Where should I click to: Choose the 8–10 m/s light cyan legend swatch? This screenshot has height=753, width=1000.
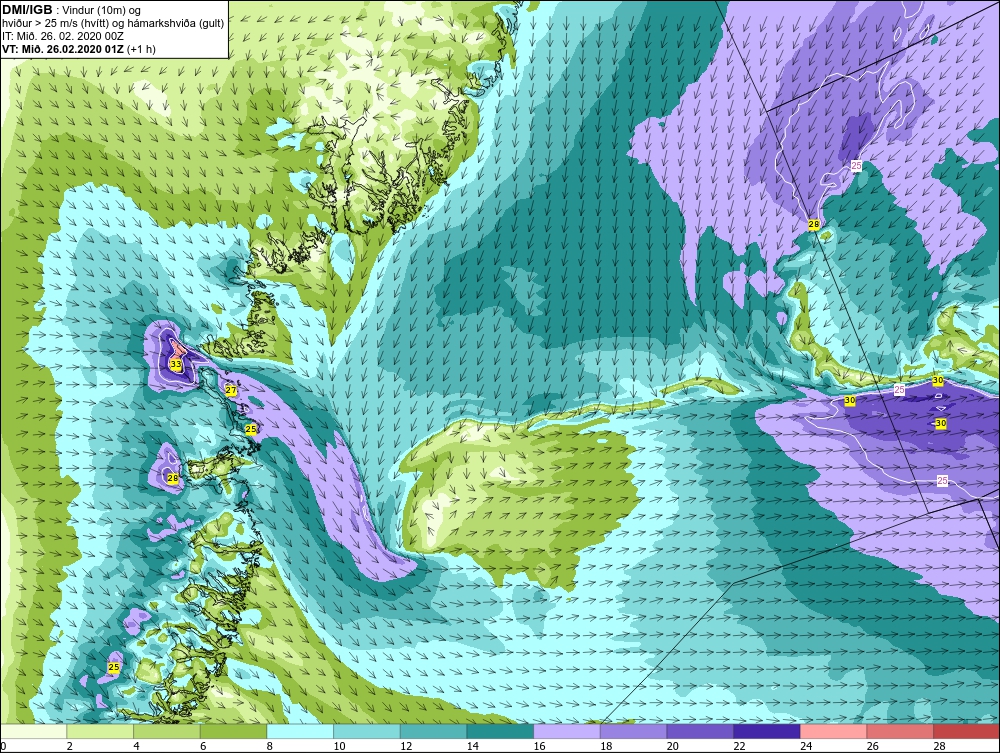300,731
